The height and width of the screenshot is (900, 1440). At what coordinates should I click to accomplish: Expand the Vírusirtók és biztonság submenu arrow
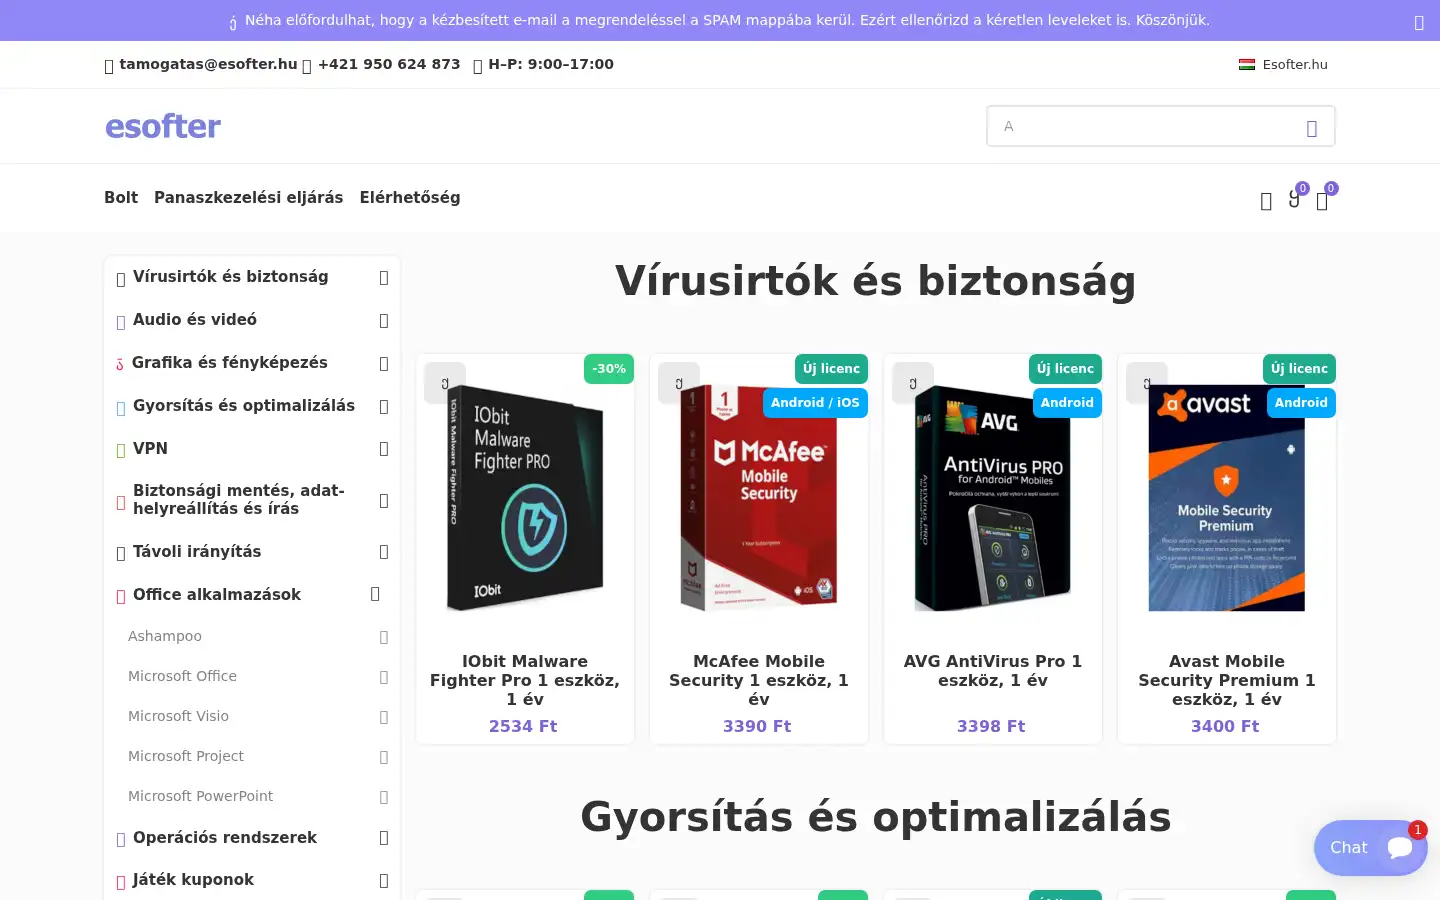point(384,278)
